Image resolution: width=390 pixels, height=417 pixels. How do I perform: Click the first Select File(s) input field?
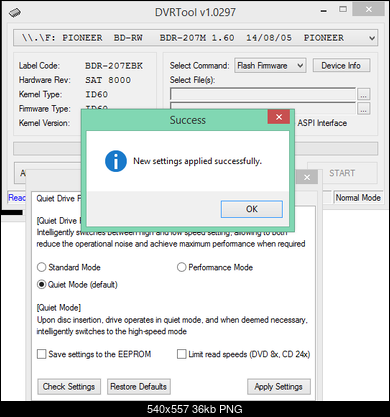263,94
